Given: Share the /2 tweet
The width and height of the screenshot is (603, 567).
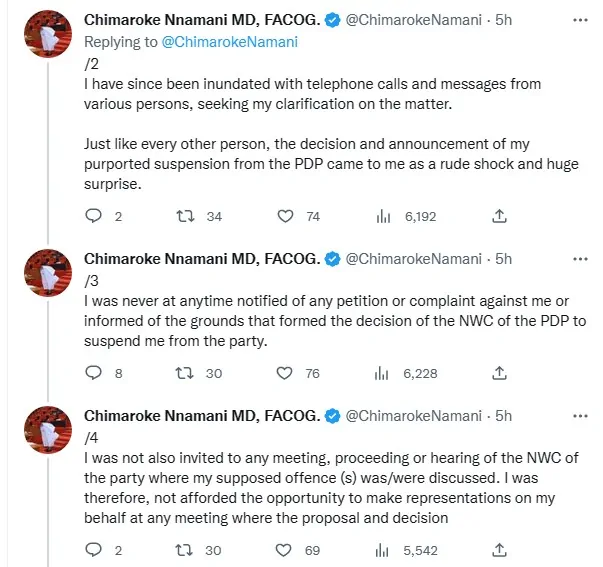Looking at the screenshot, I should coord(500,216).
